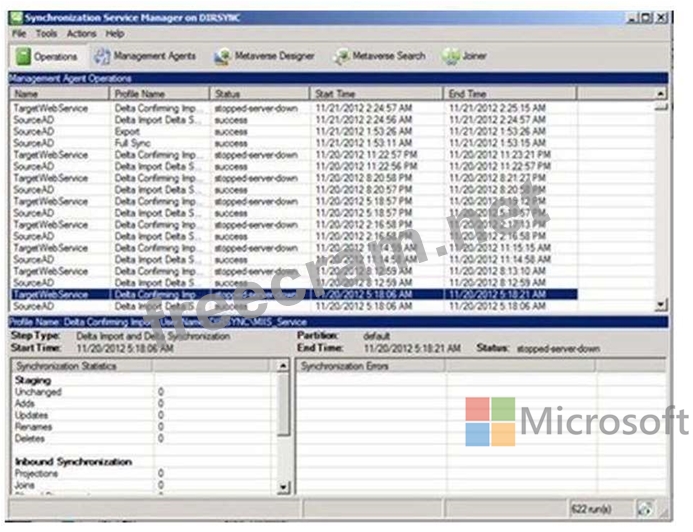Click the status bar icon beside 622 run(s)

tap(647, 508)
